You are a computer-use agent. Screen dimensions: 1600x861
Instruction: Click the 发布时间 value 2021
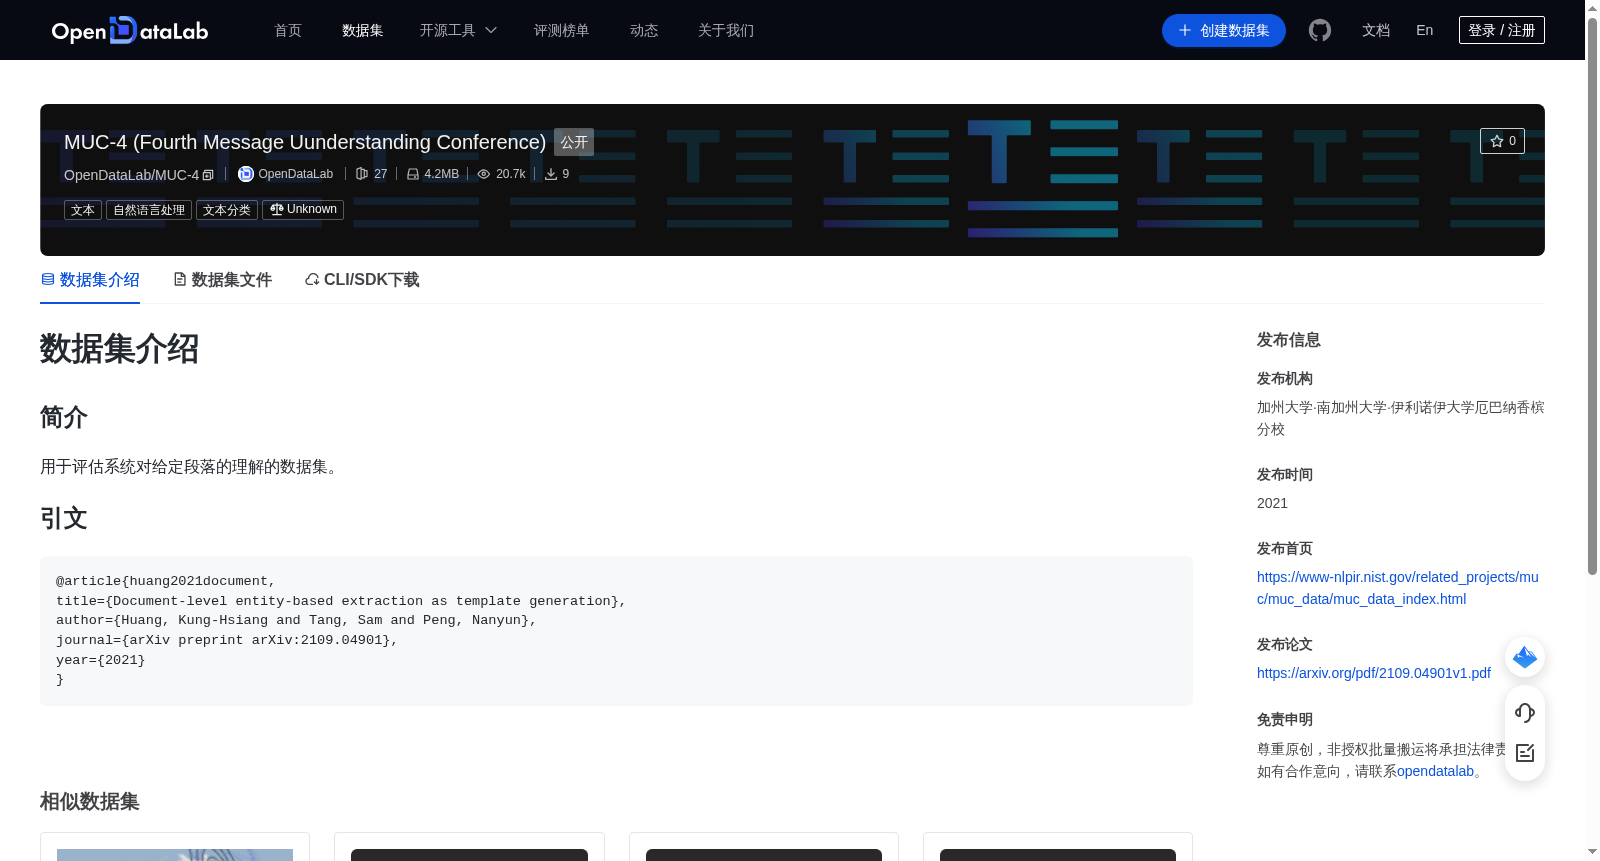point(1272,503)
